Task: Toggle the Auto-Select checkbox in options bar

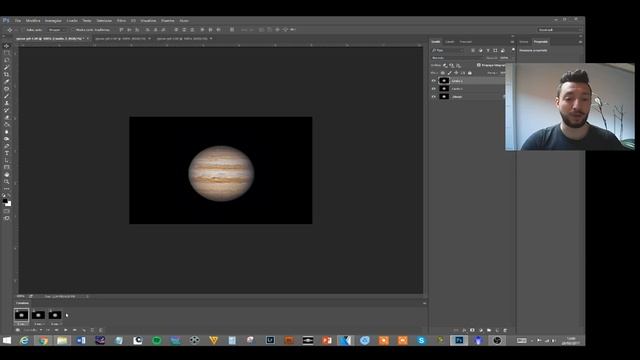Action: [23, 30]
